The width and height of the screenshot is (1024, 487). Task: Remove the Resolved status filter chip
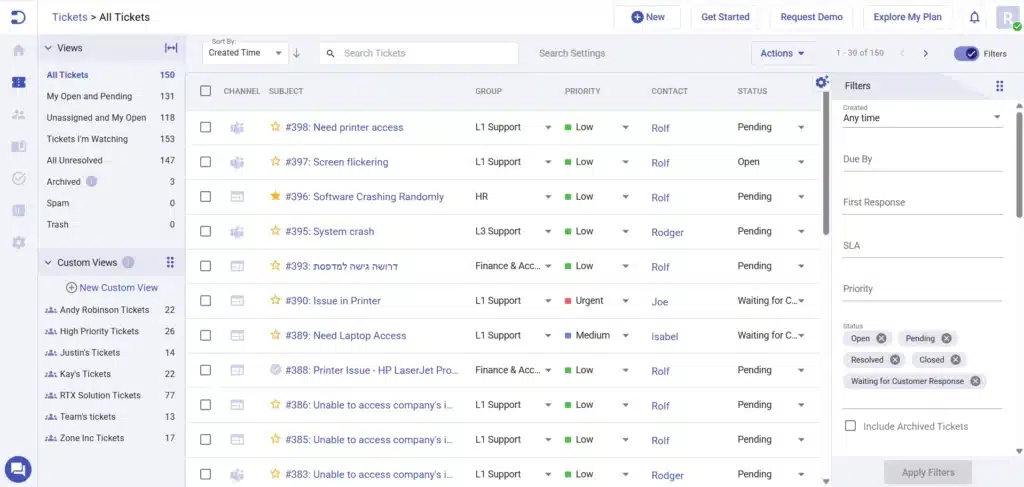click(x=895, y=360)
